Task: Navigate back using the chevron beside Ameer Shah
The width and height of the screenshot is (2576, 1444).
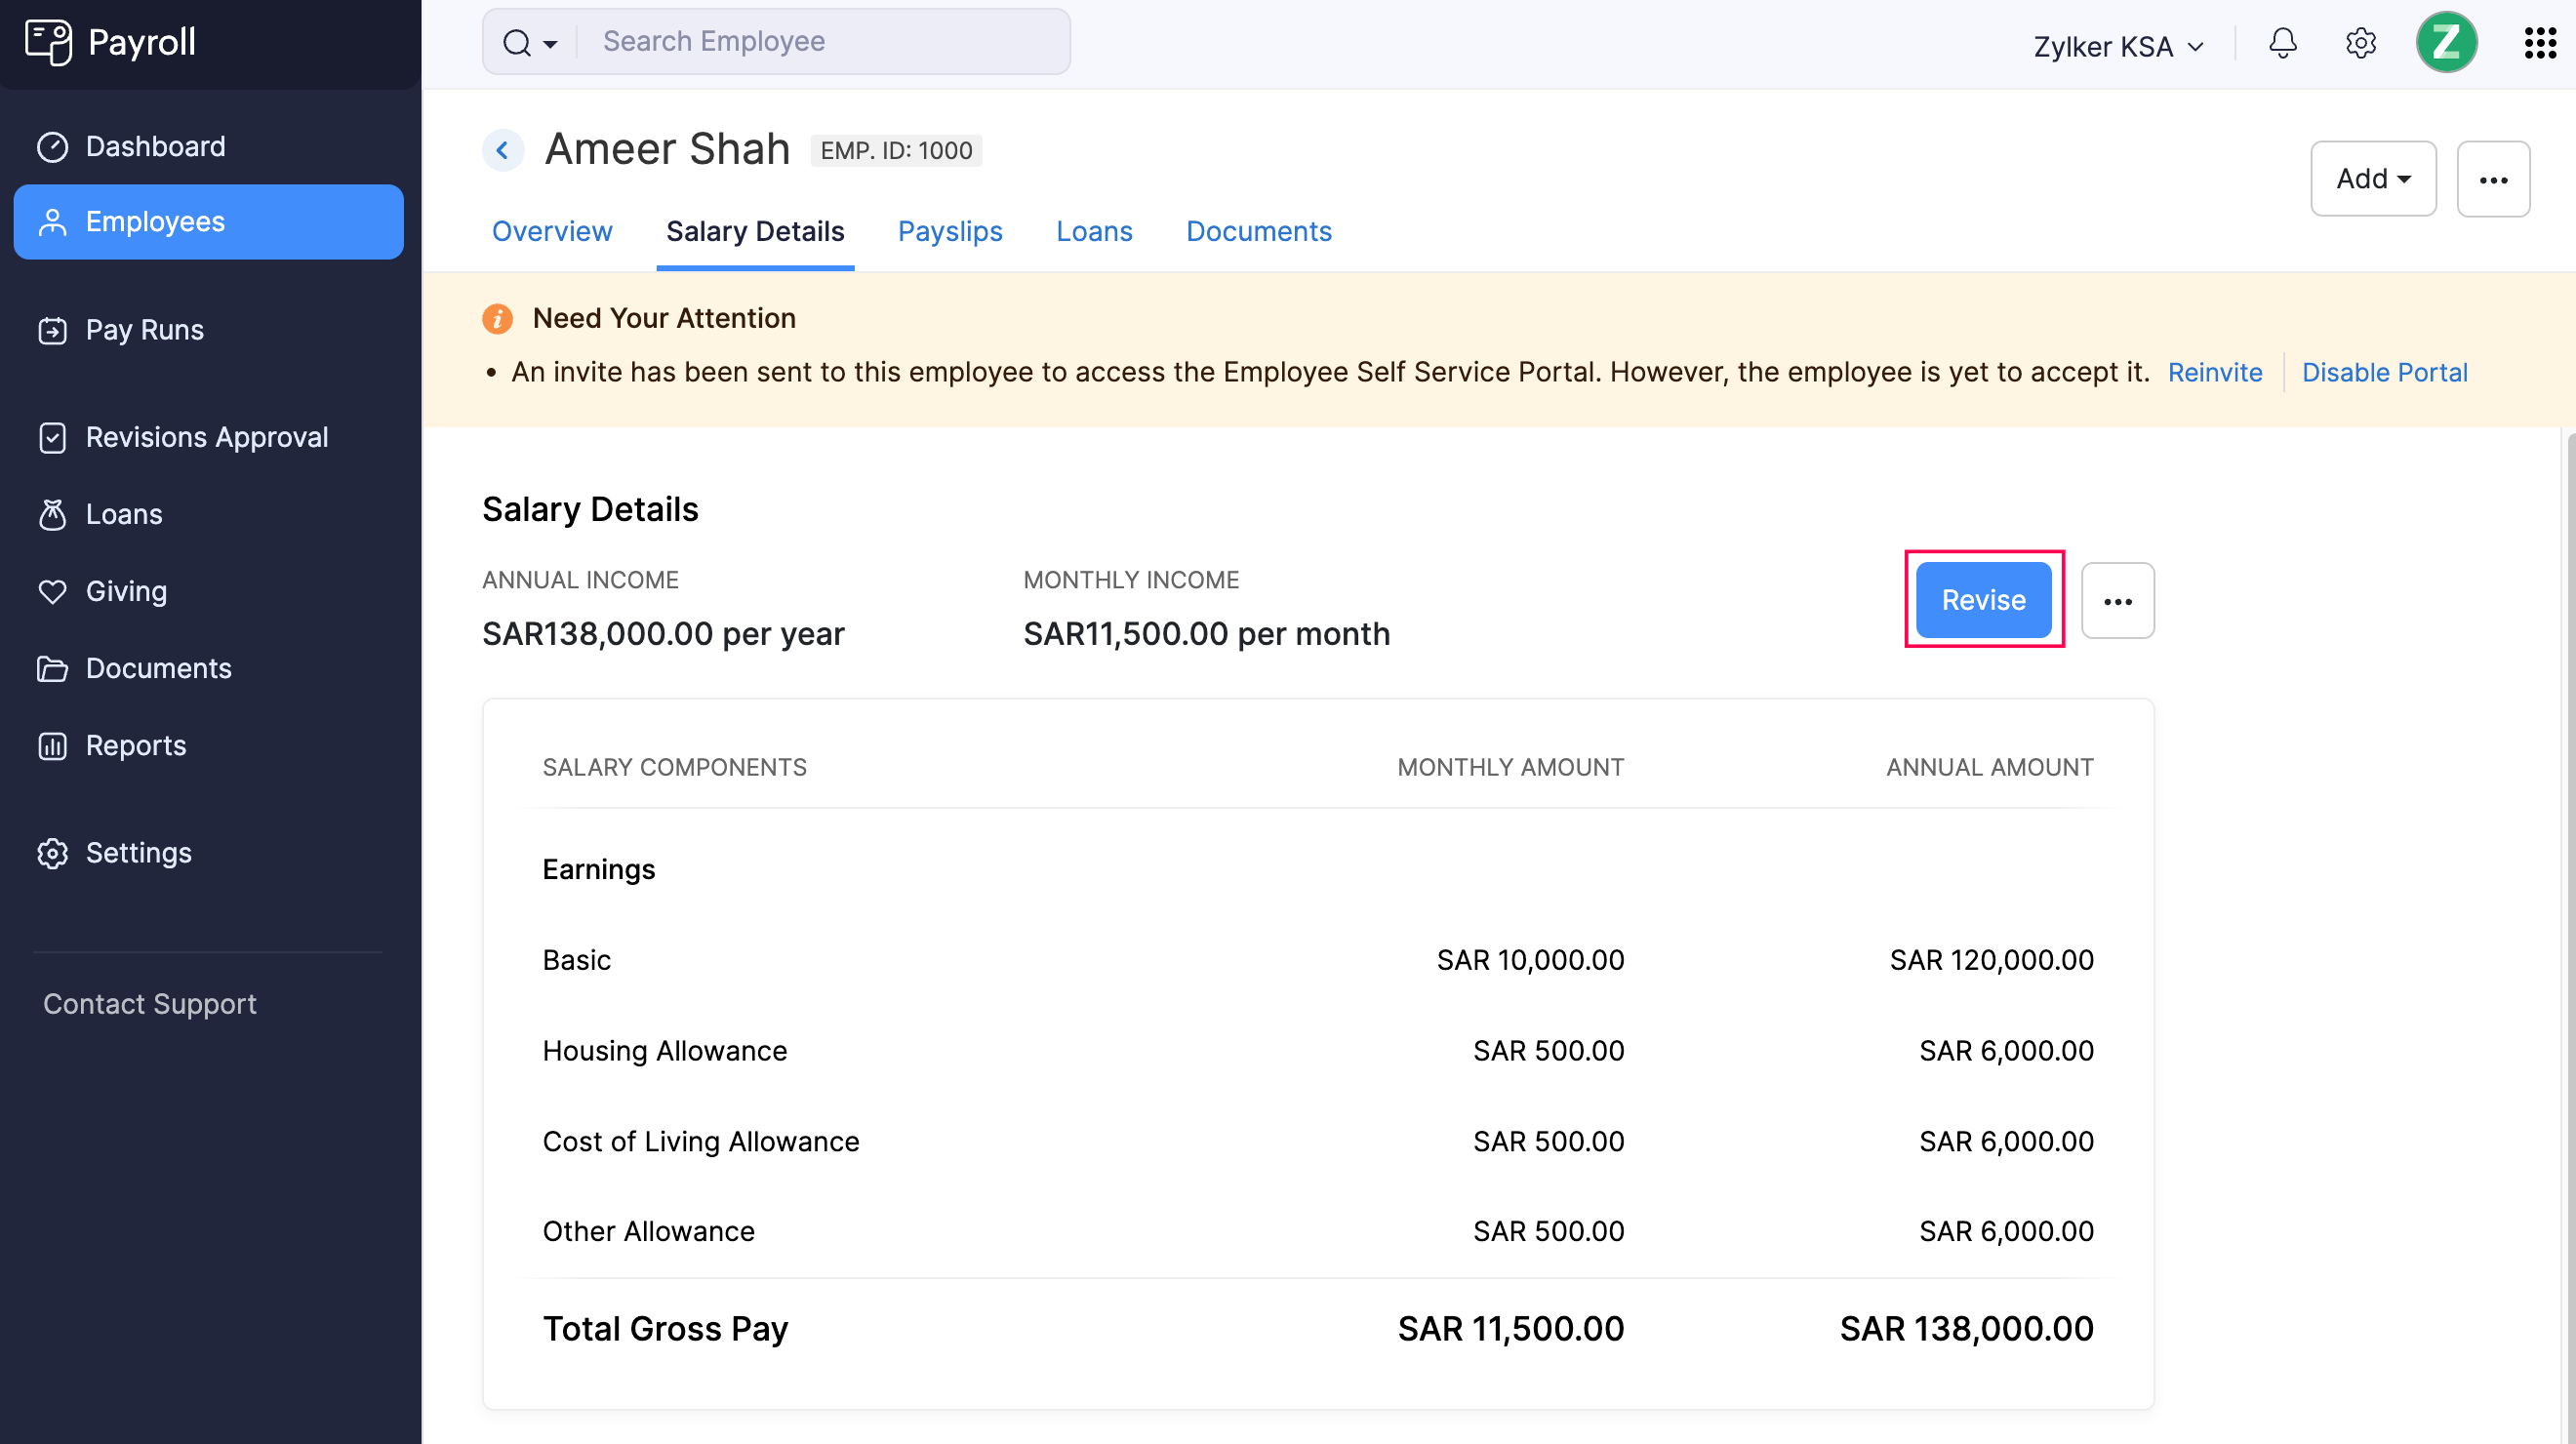Action: coord(503,149)
